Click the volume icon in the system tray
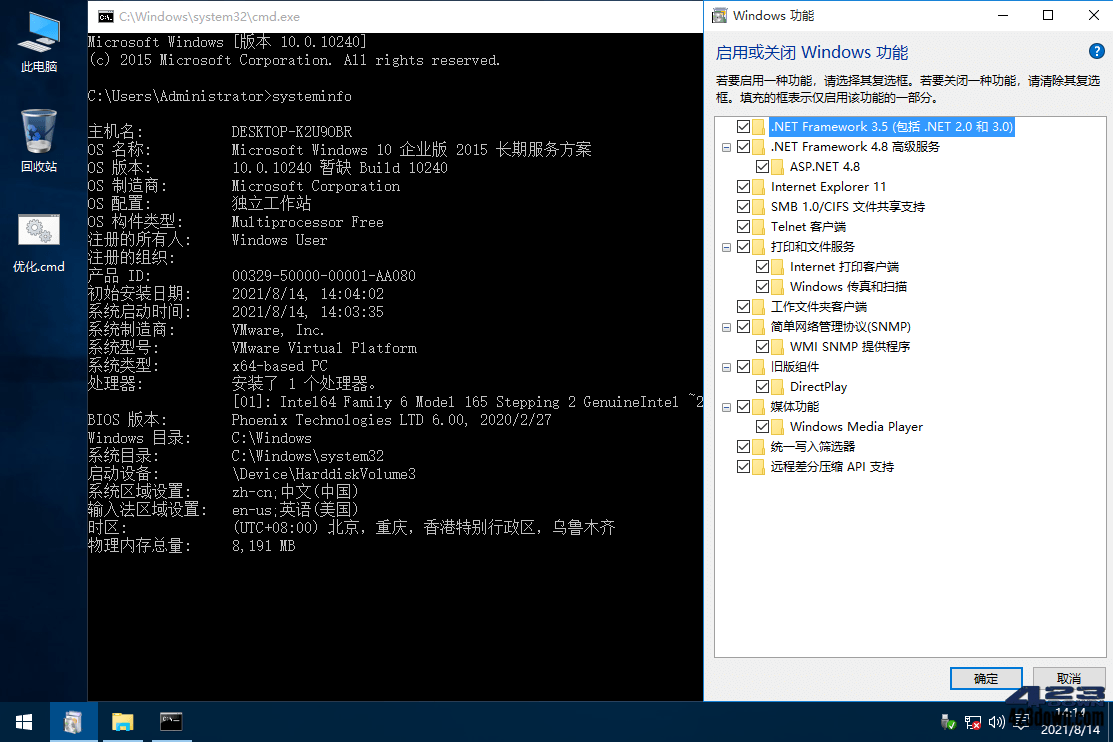The height and width of the screenshot is (742, 1113). click(996, 721)
